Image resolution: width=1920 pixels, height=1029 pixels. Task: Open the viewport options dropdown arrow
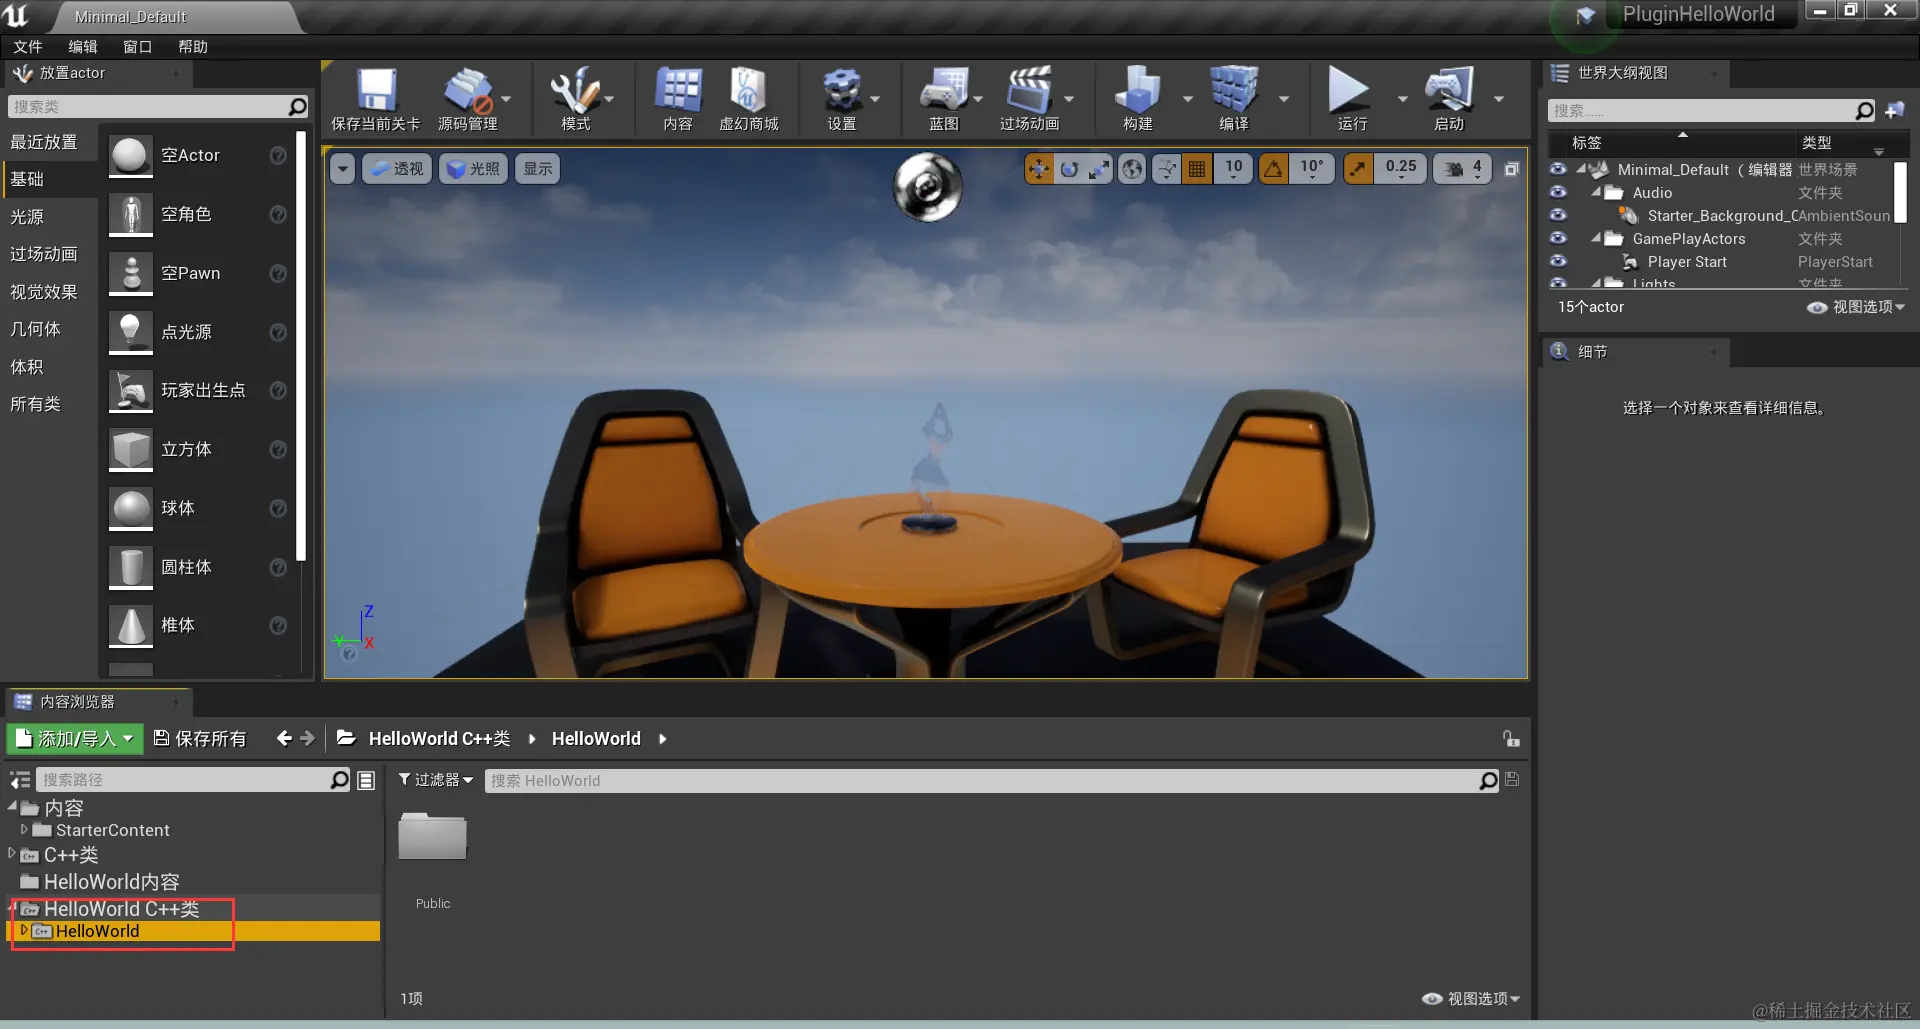tap(343, 169)
